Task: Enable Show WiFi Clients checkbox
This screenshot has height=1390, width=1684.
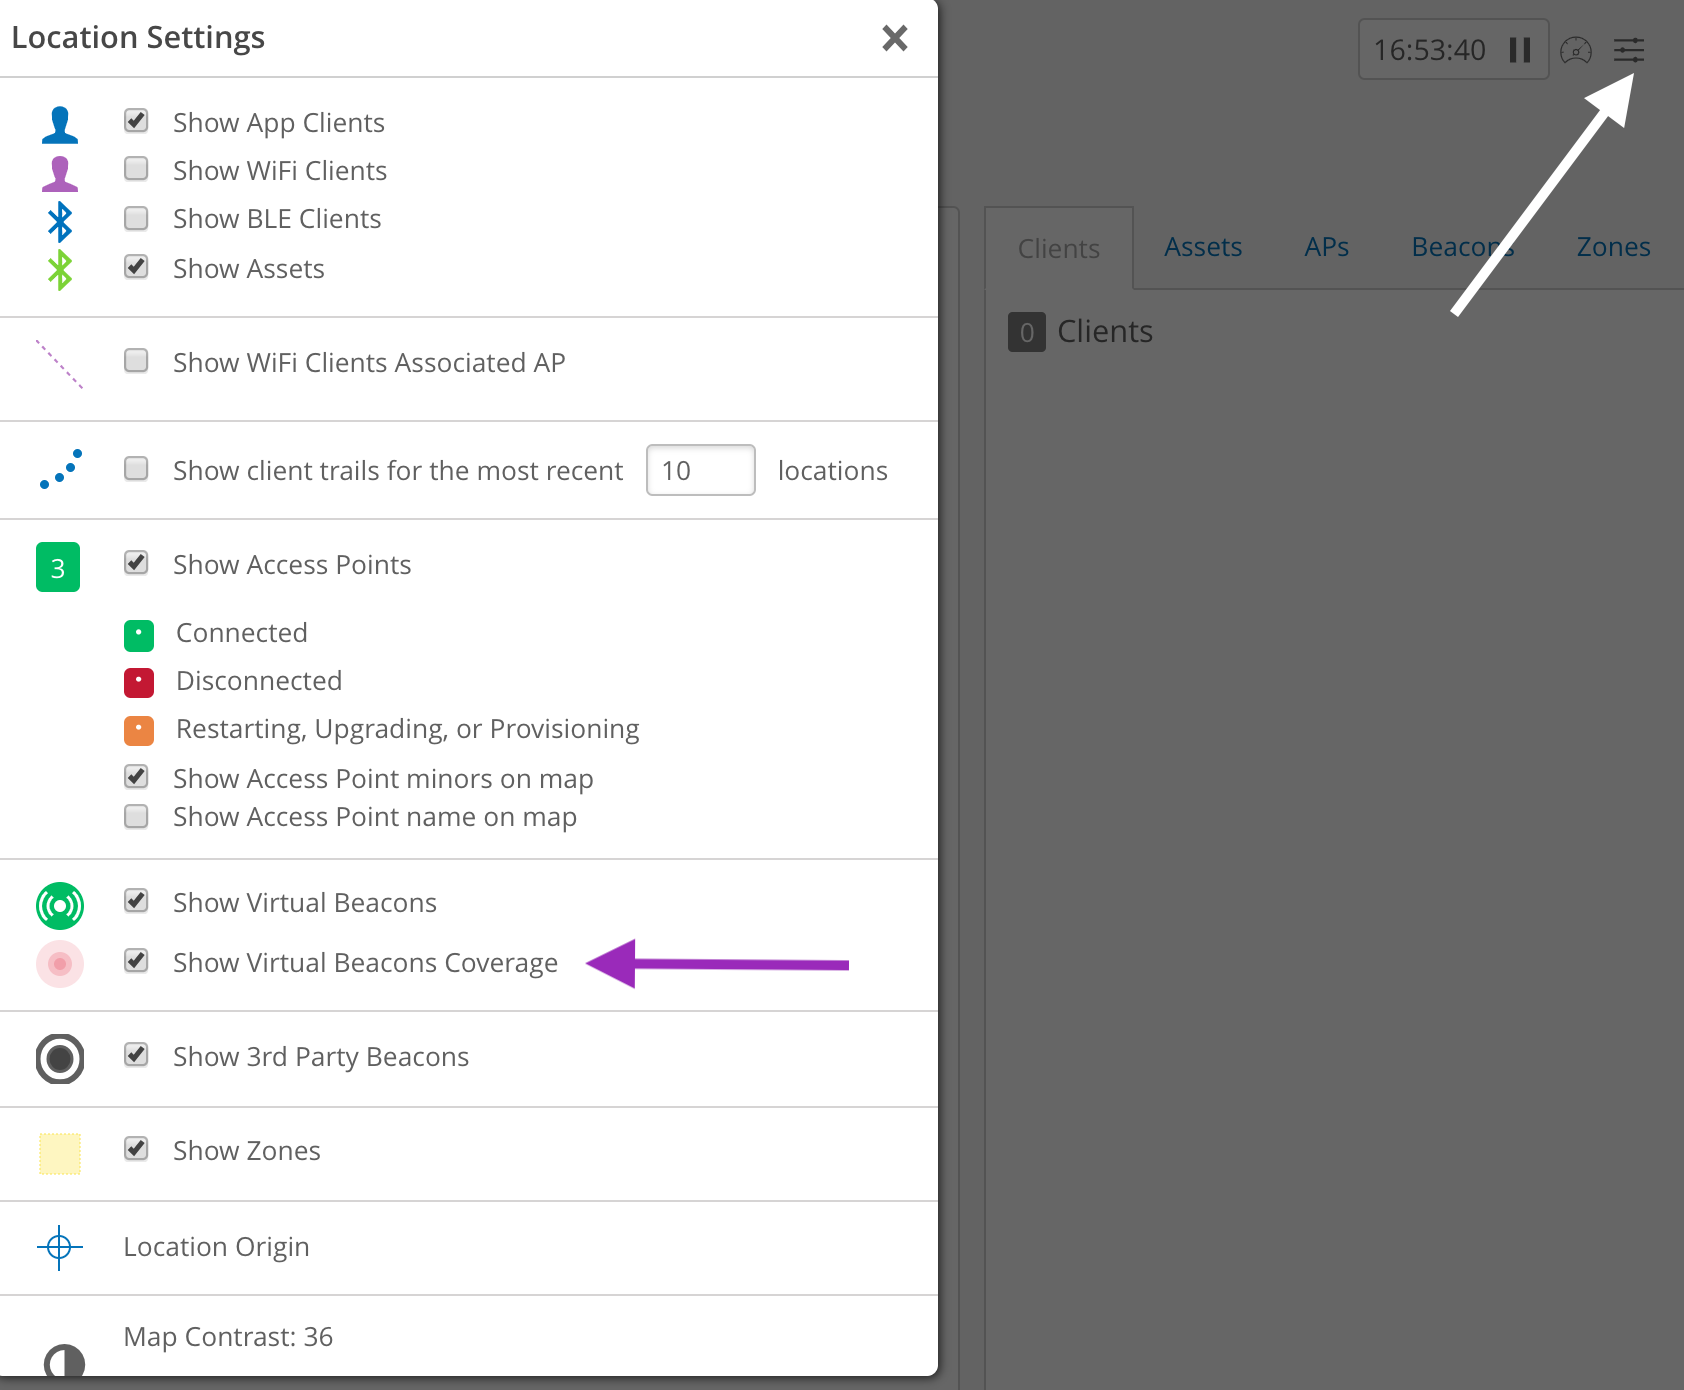Action: tap(136, 169)
